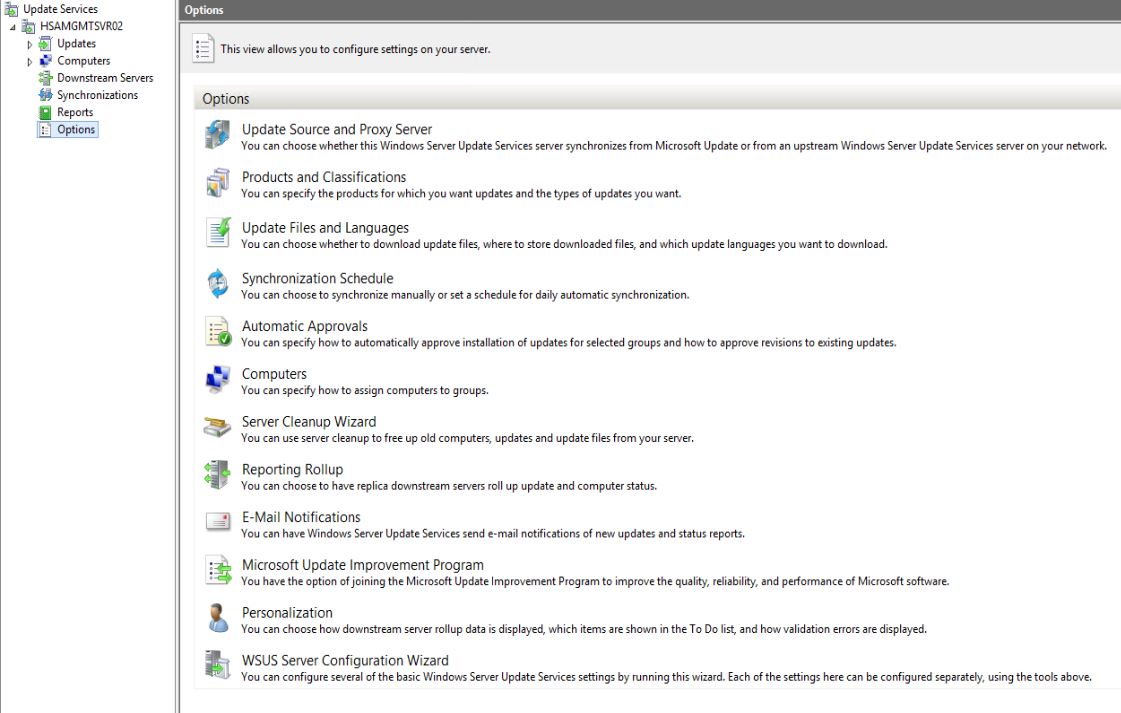Click 'You can specify how to assign computers to groups.'
Image resolution: width=1121 pixels, height=713 pixels.
pyautogui.click(x=365, y=390)
